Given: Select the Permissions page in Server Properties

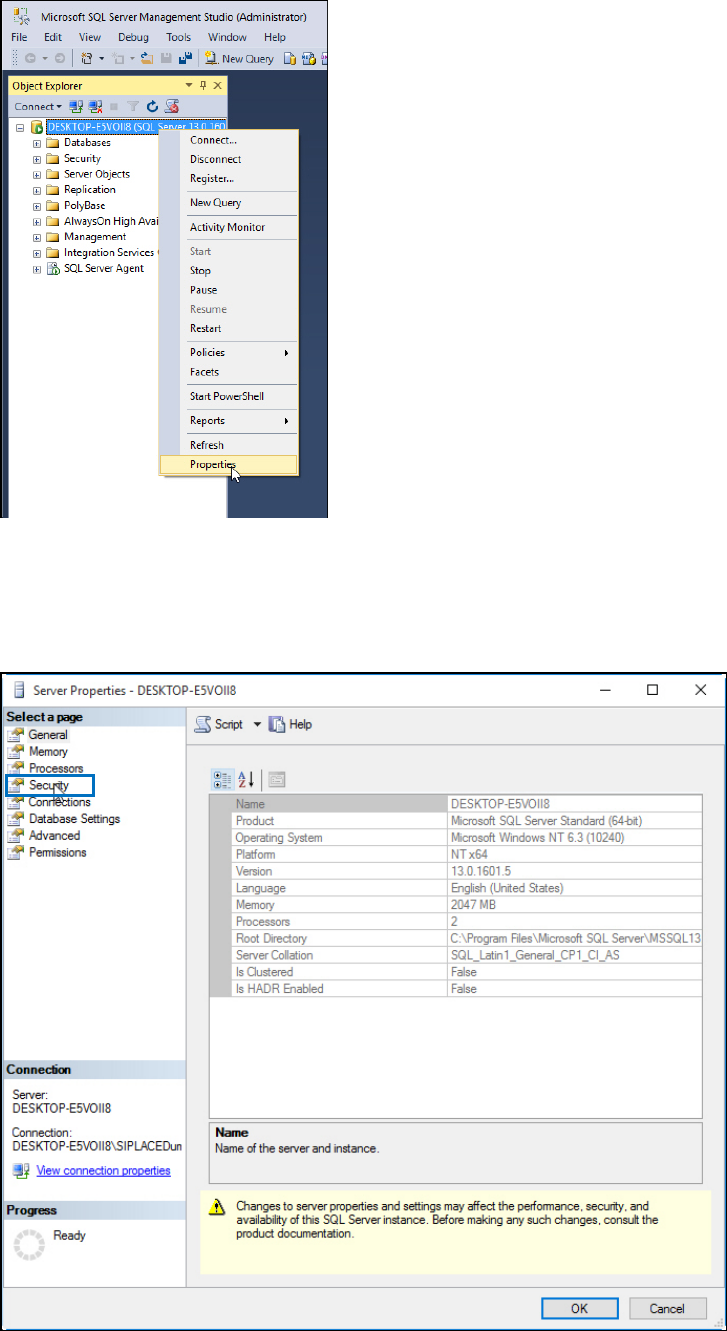Looking at the screenshot, I should pos(57,853).
